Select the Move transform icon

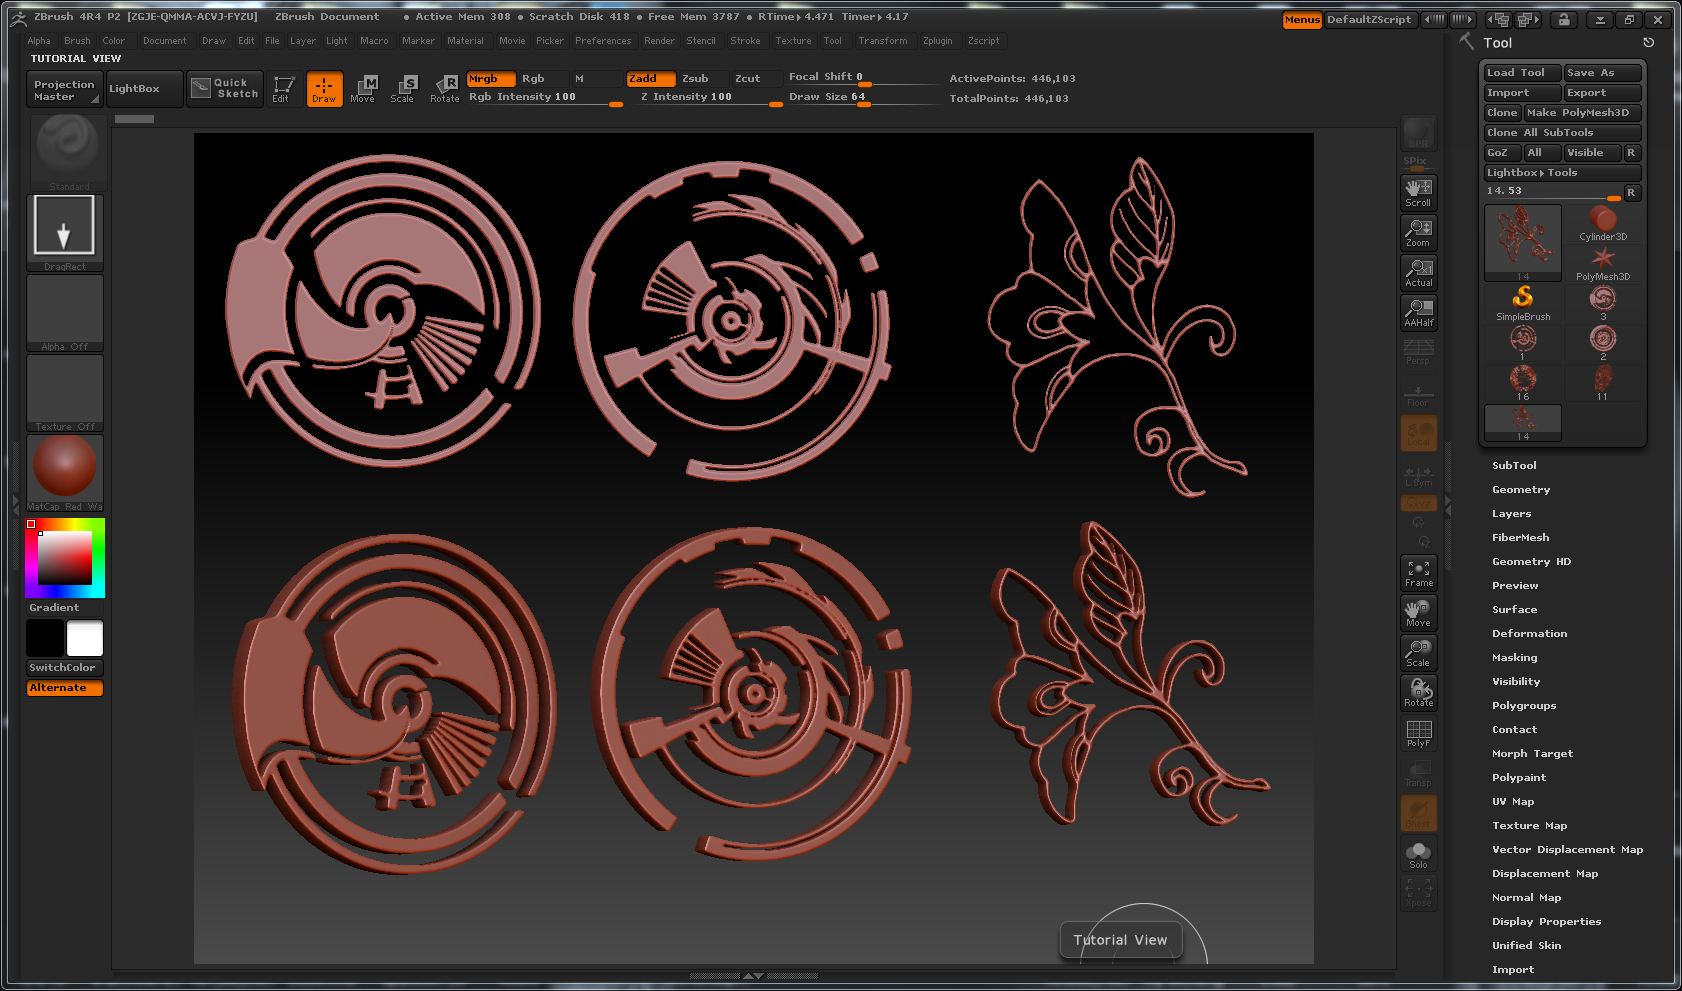[363, 88]
